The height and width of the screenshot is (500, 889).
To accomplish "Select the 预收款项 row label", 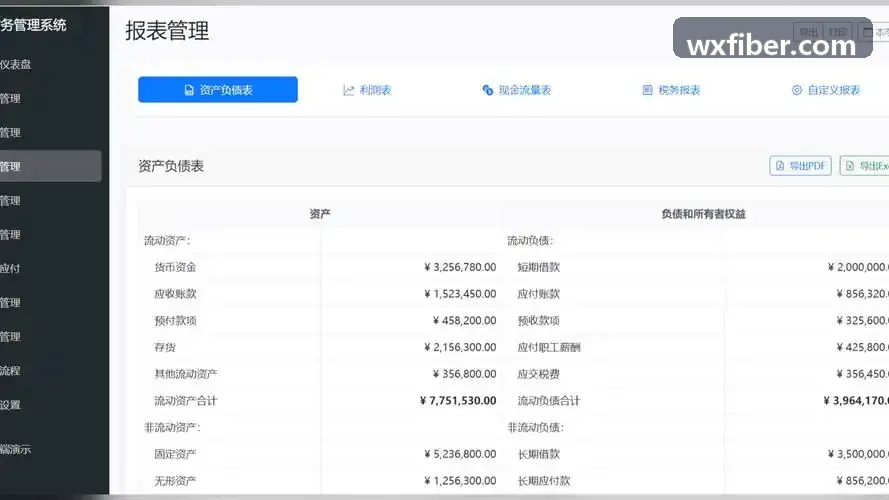I will click(x=539, y=320).
